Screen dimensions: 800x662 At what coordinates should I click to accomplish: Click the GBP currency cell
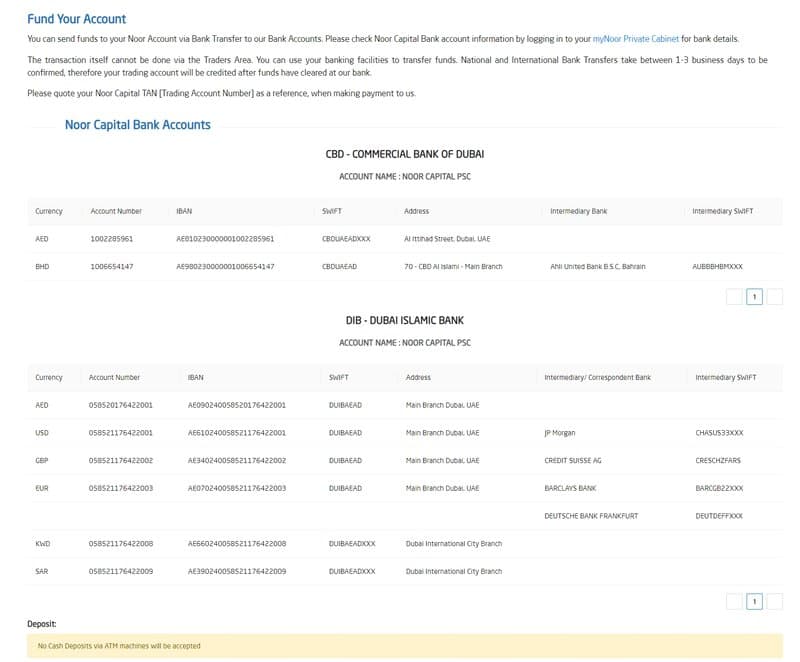[x=42, y=460]
